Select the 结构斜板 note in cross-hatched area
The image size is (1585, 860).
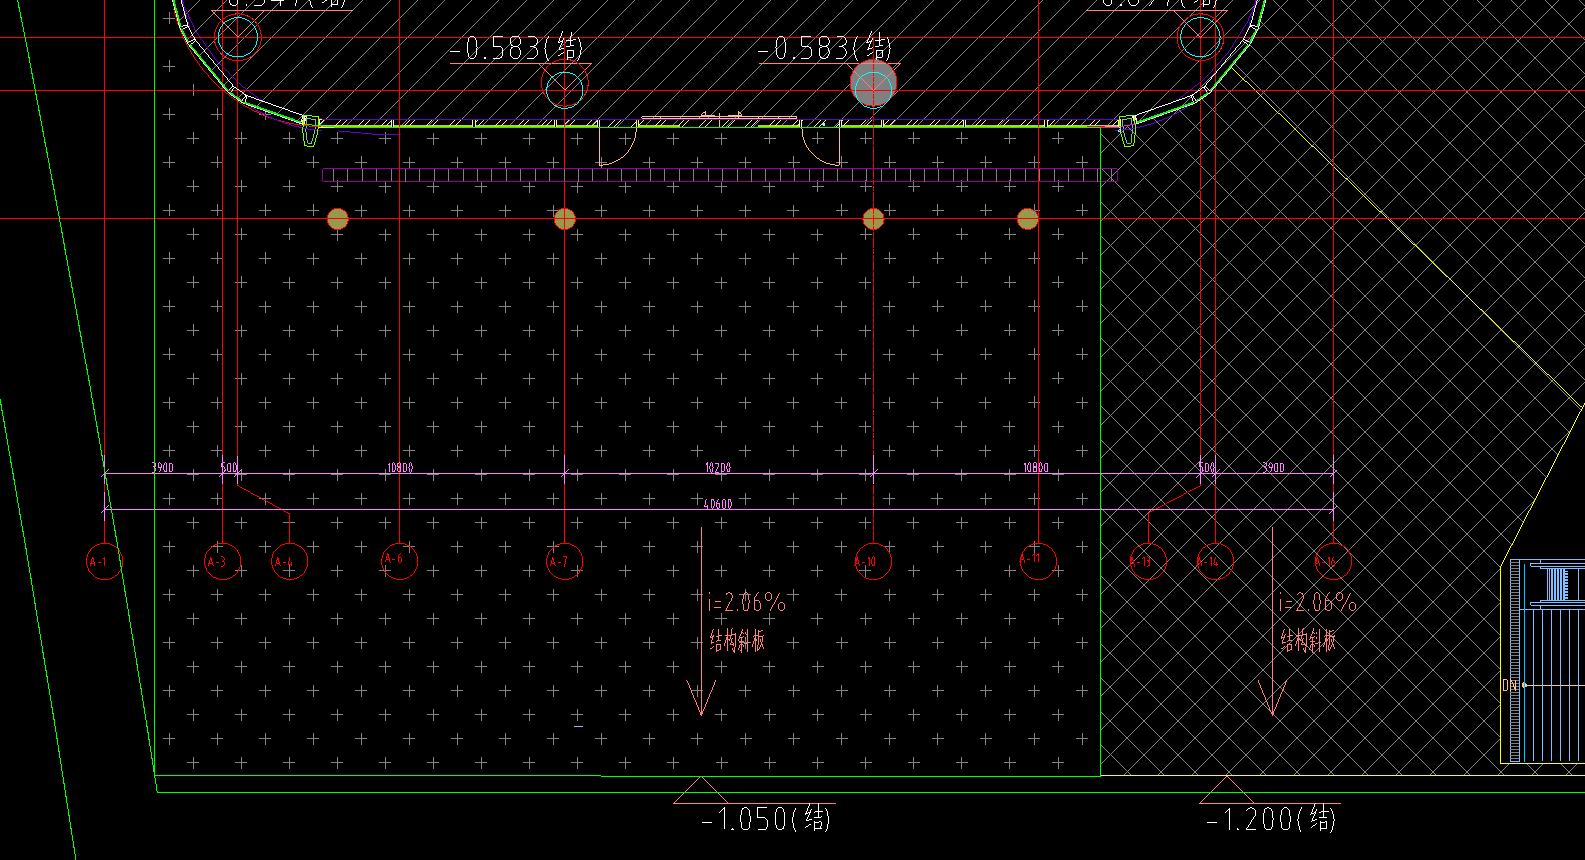(x=1308, y=640)
